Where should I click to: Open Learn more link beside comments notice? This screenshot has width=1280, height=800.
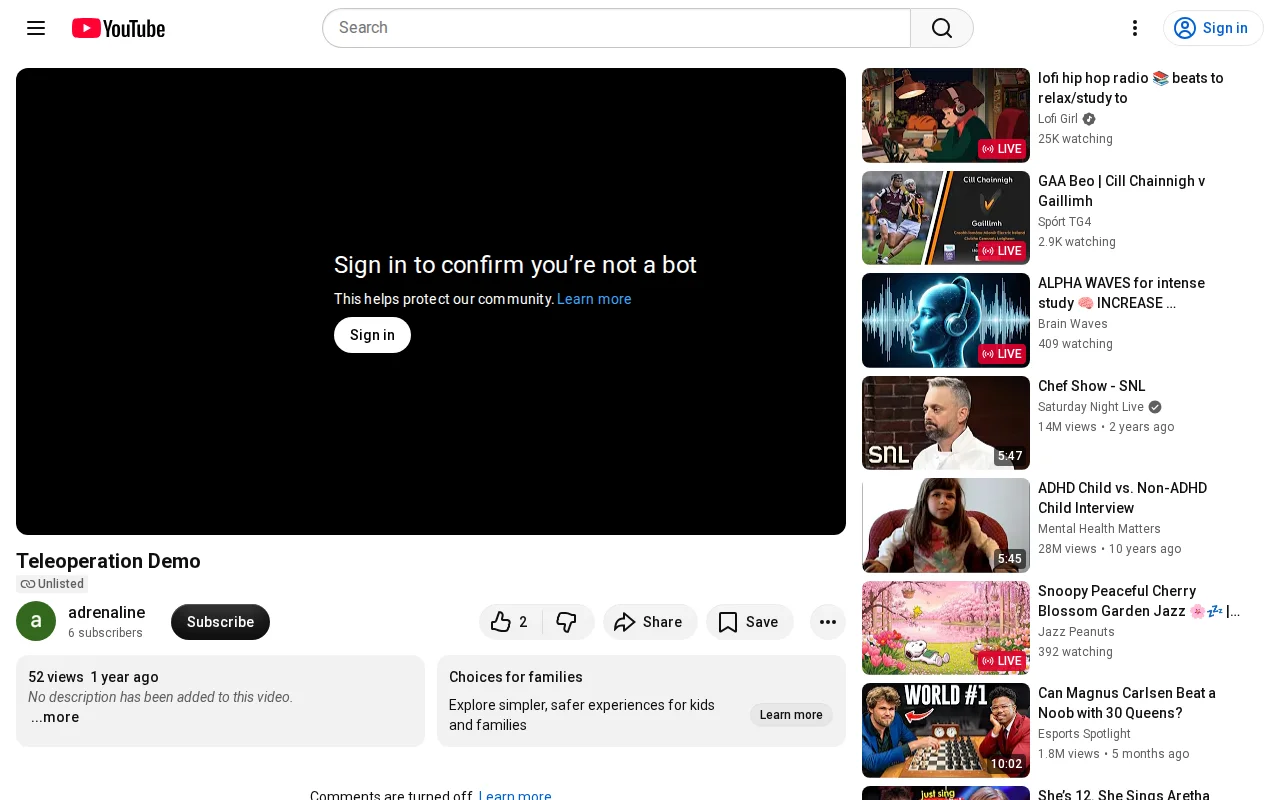[515, 795]
